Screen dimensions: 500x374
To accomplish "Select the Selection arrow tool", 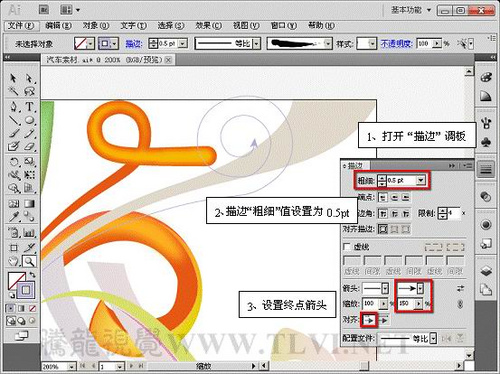I will [13, 78].
